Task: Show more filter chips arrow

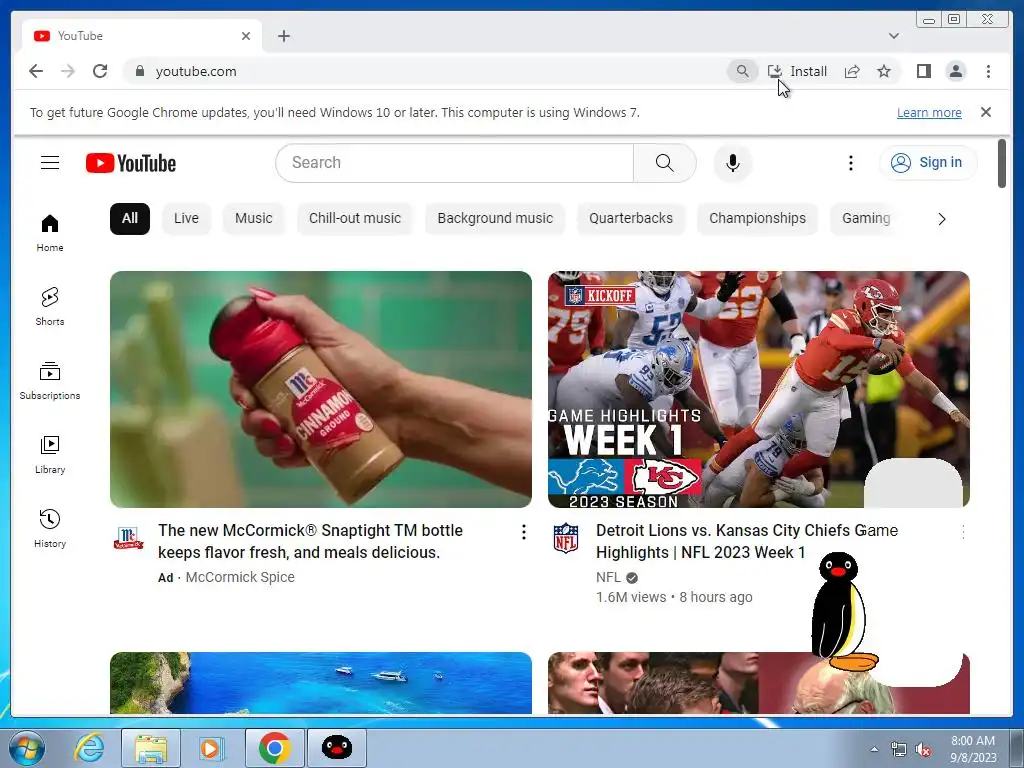Action: (942, 219)
